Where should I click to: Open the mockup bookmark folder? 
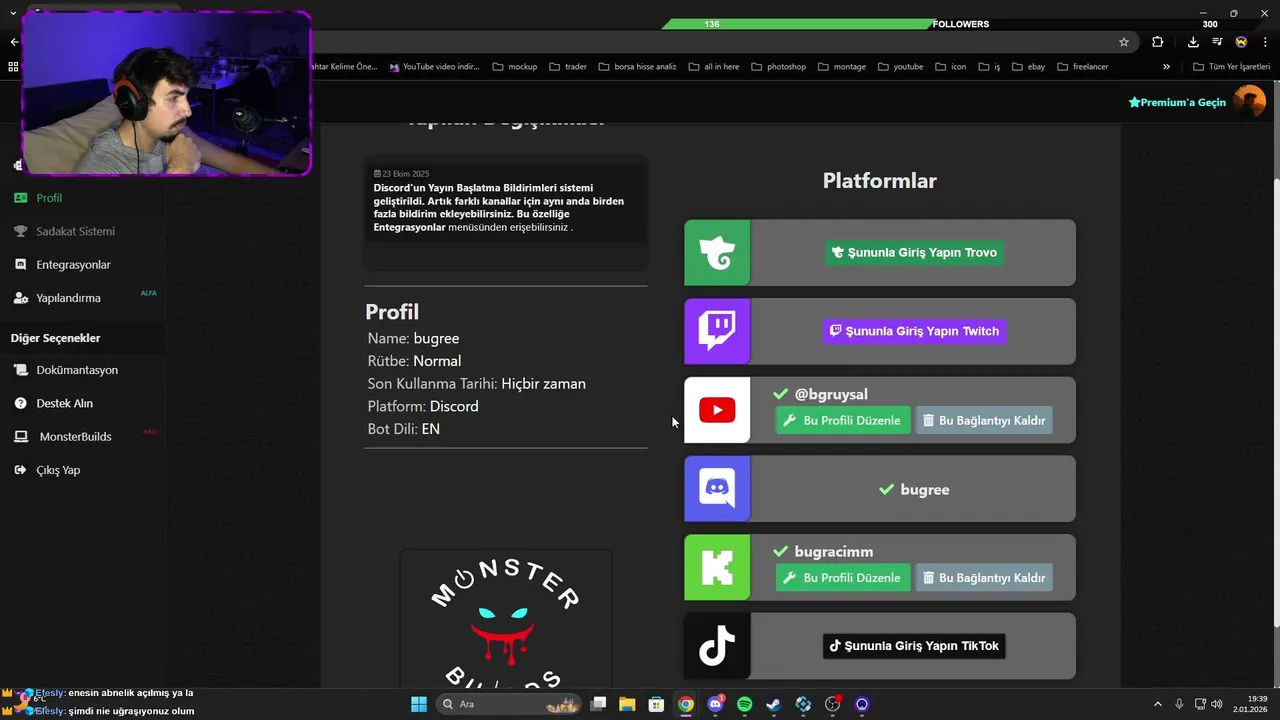click(515, 67)
